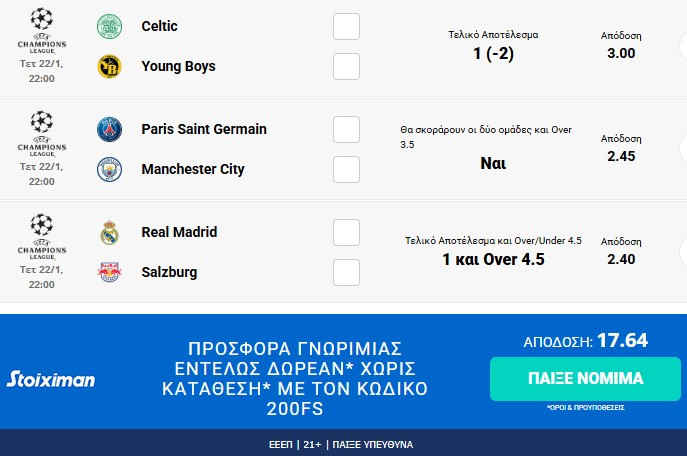Click the Paris Saint Germain crest icon
This screenshot has height=456, width=687.
(108, 129)
